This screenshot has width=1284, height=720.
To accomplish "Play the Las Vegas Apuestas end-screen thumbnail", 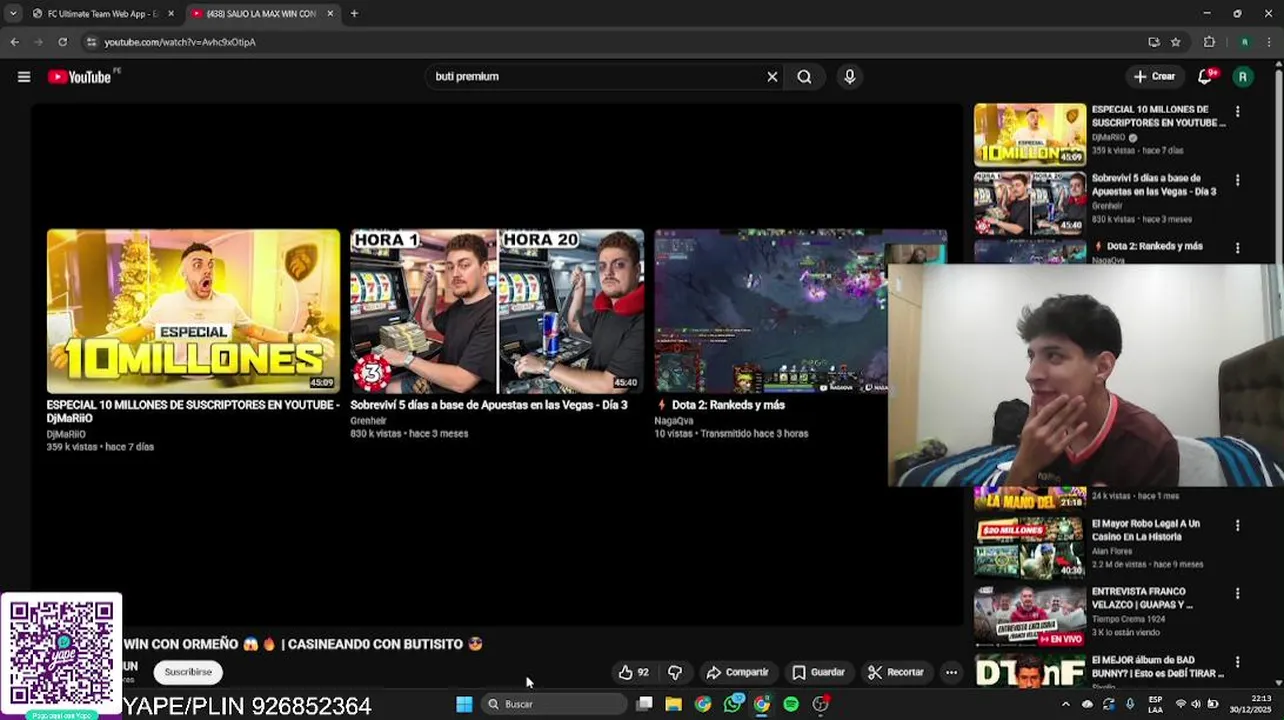I will (497, 311).
